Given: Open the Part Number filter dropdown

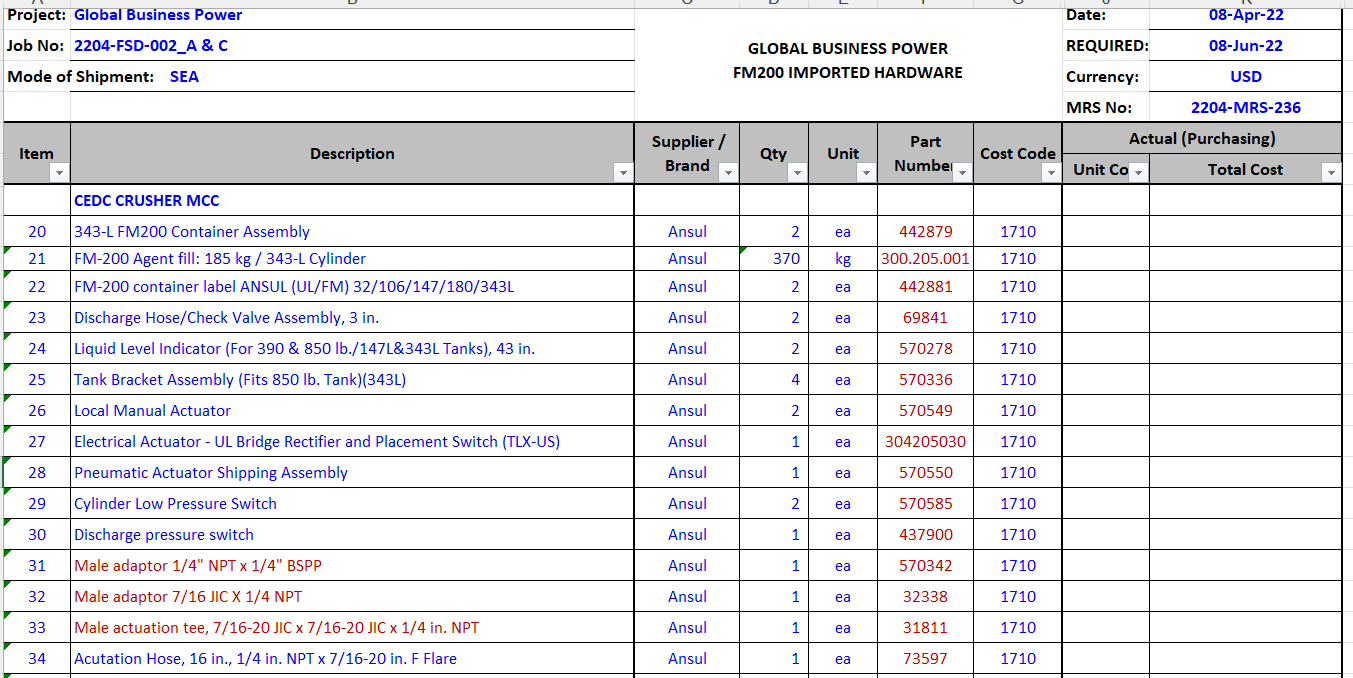Looking at the screenshot, I should coord(962,173).
